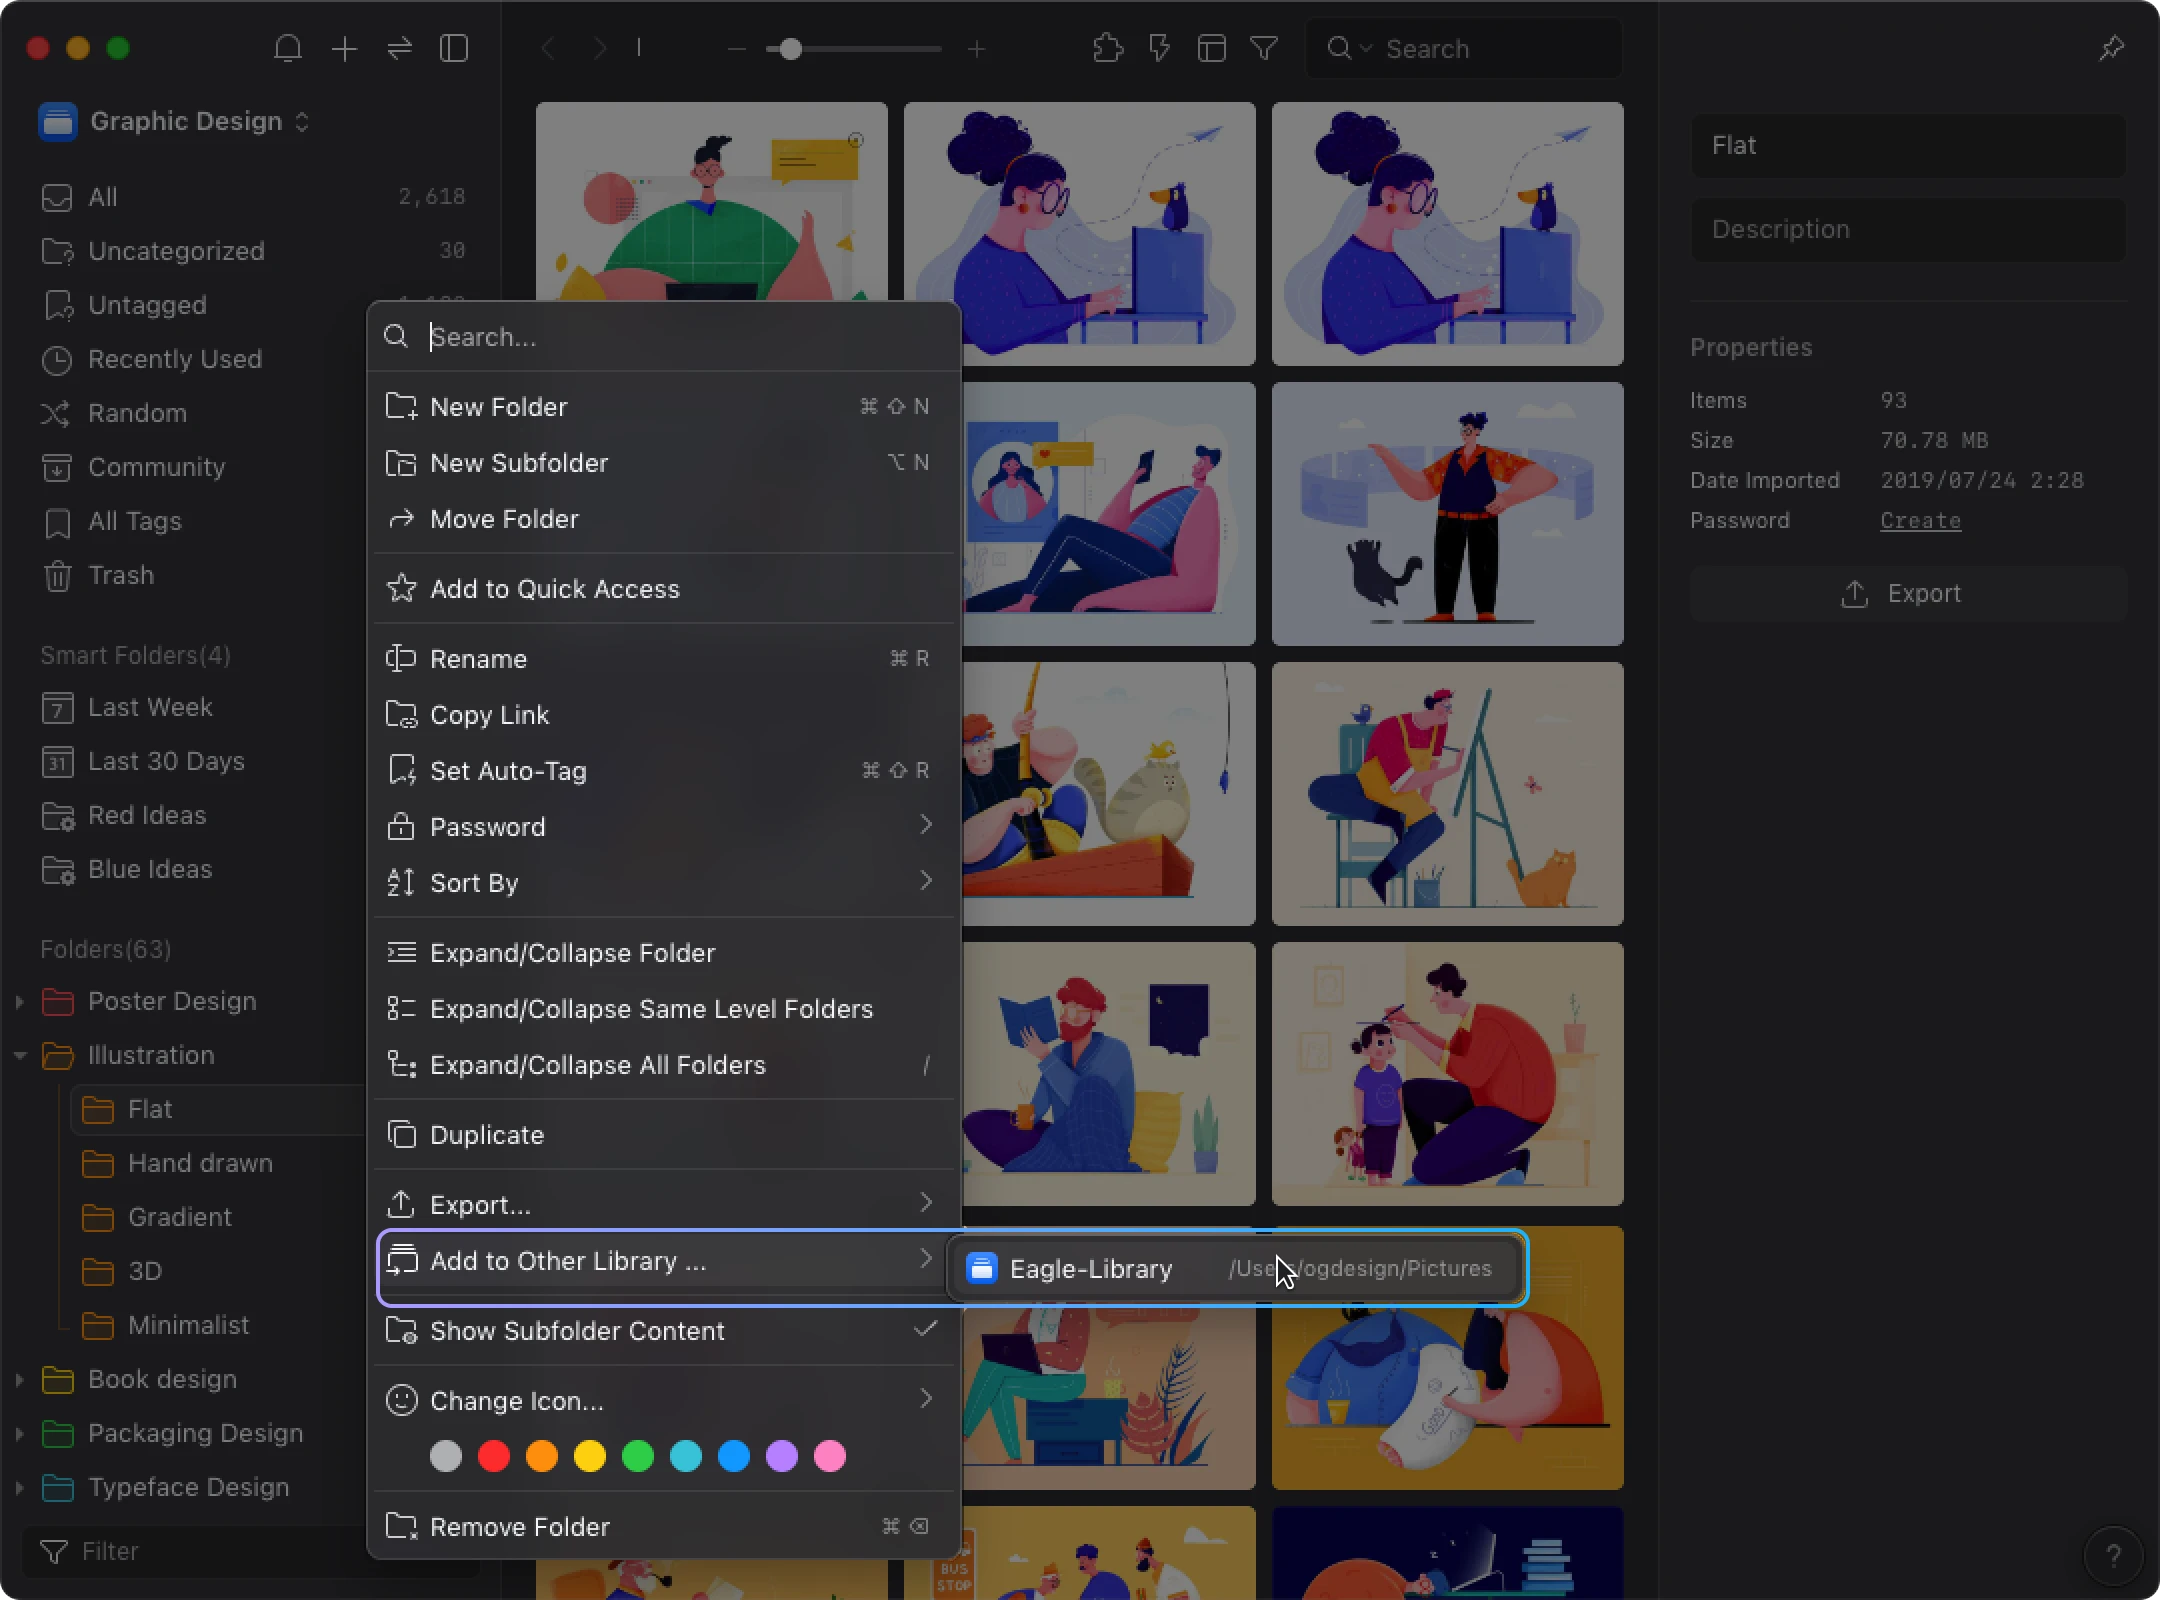The width and height of the screenshot is (2160, 1600).
Task: Open the Change Icon... submenu
Action: [664, 1401]
